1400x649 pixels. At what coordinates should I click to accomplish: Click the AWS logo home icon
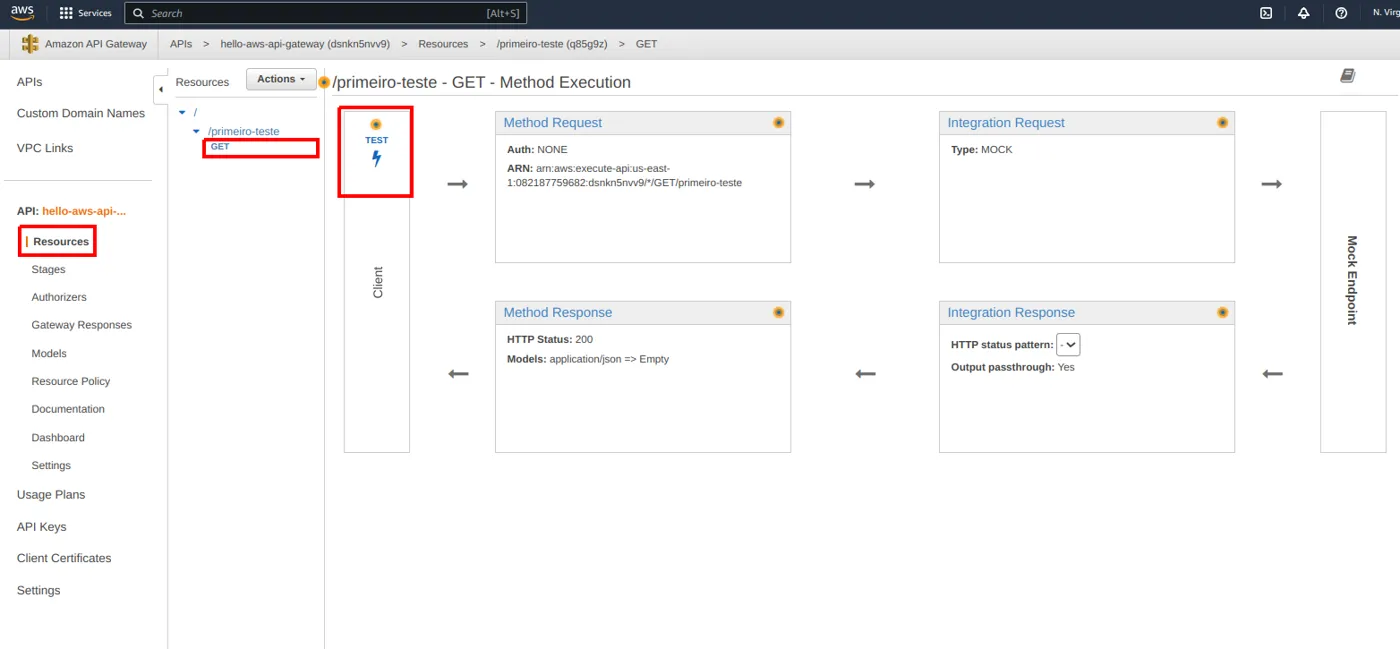click(22, 13)
